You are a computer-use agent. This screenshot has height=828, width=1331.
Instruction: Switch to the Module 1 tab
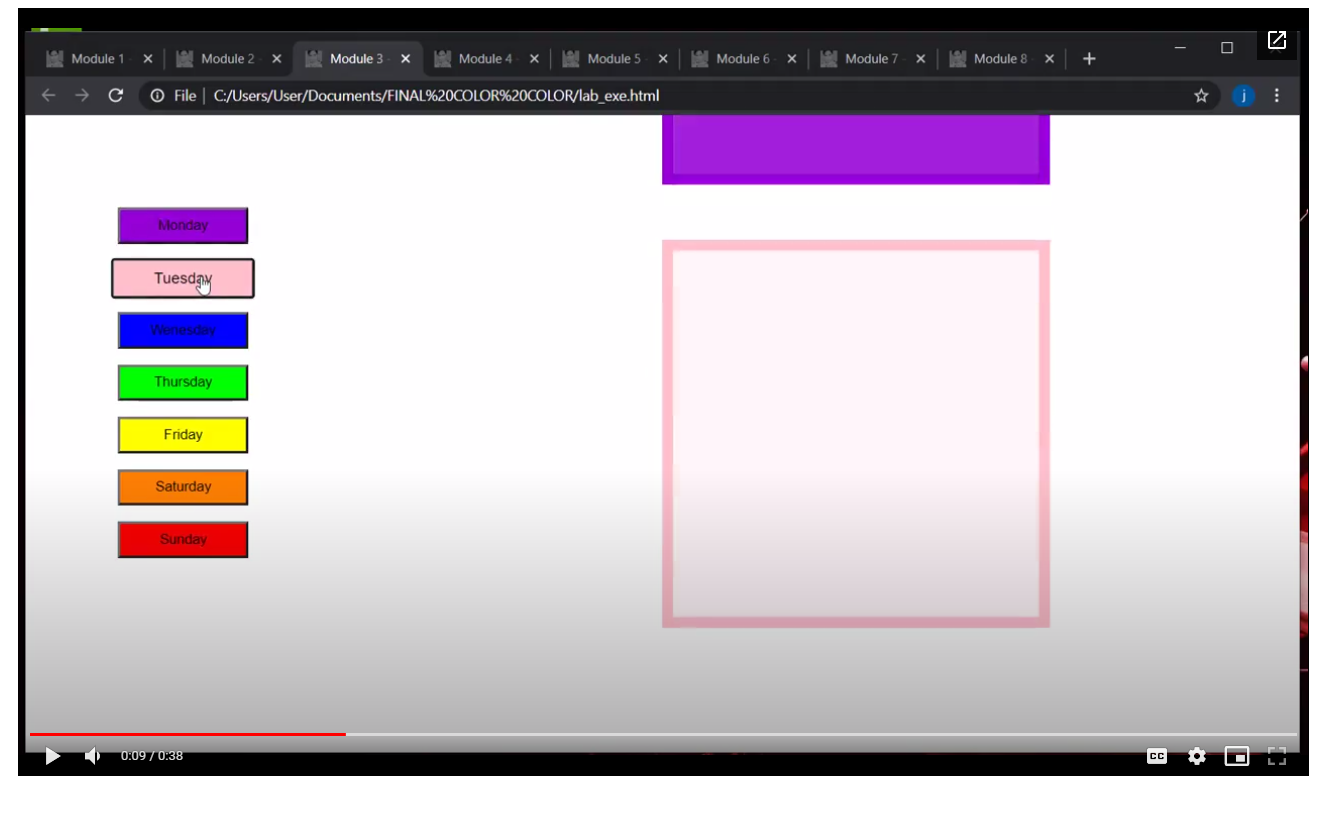pyautogui.click(x=99, y=59)
